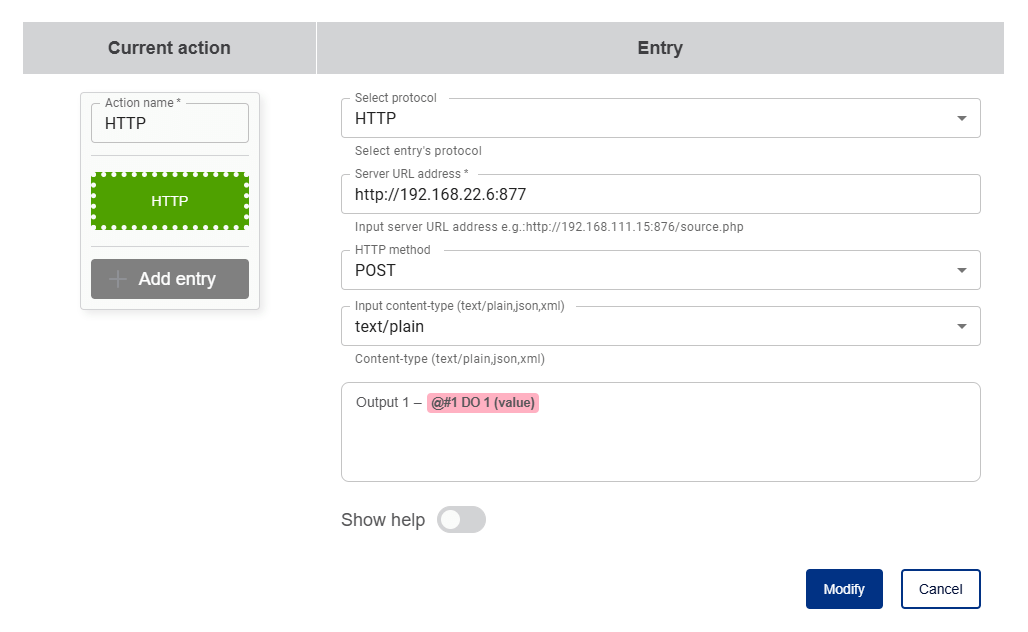This screenshot has width=1028, height=632.
Task: Open the content-type combo box showing text/plain
Action: click(640, 326)
